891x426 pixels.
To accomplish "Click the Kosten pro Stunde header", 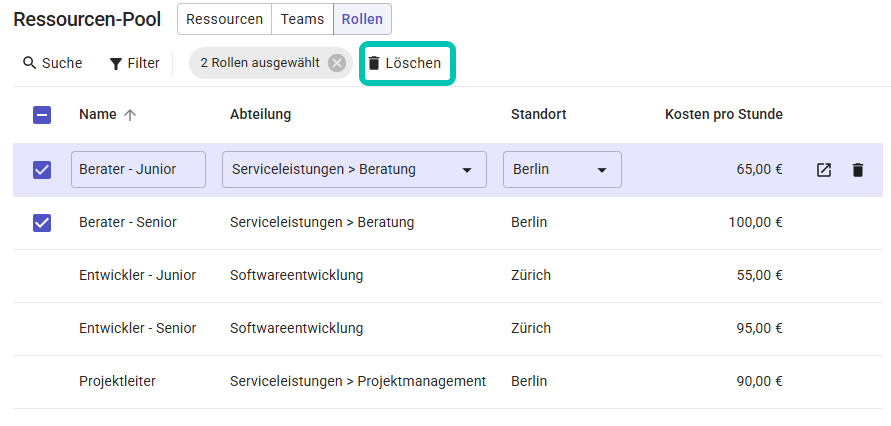I will click(724, 115).
